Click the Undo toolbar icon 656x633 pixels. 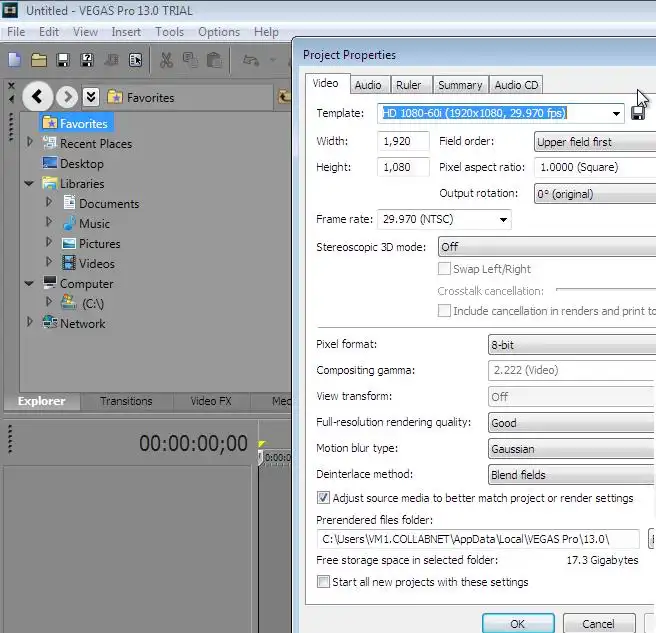coord(251,60)
